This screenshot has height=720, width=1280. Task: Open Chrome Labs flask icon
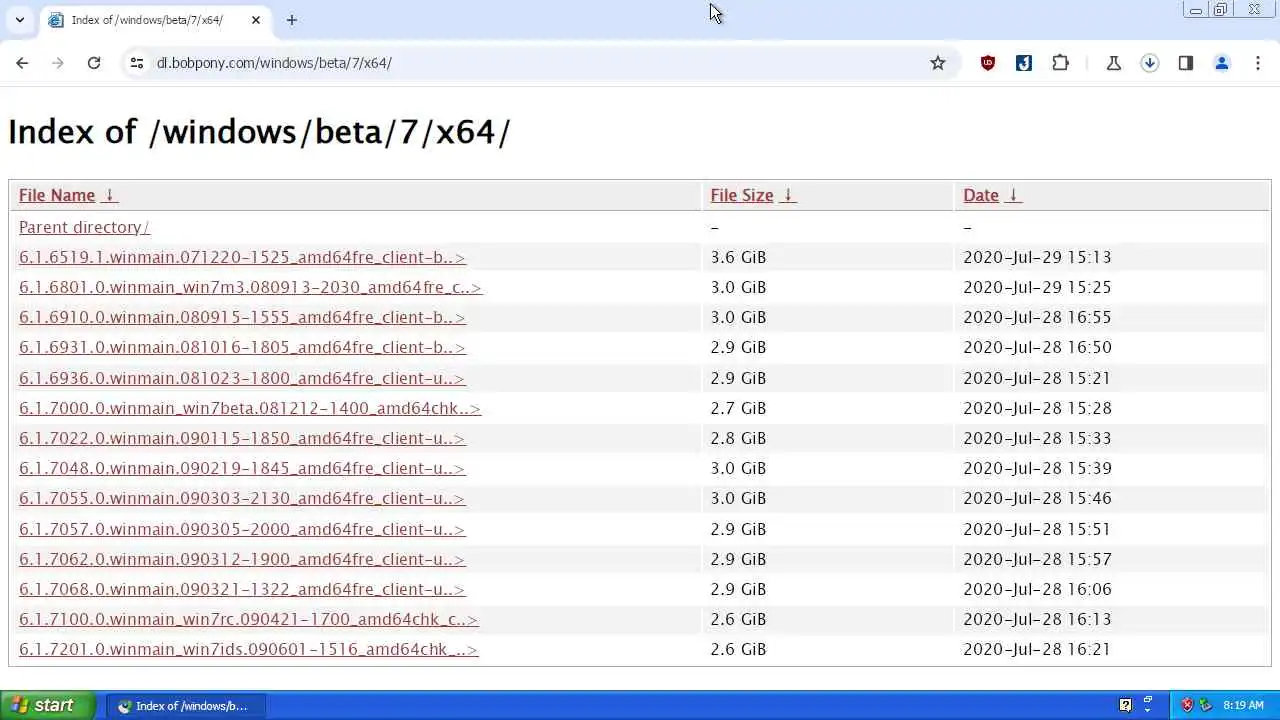[x=1114, y=63]
